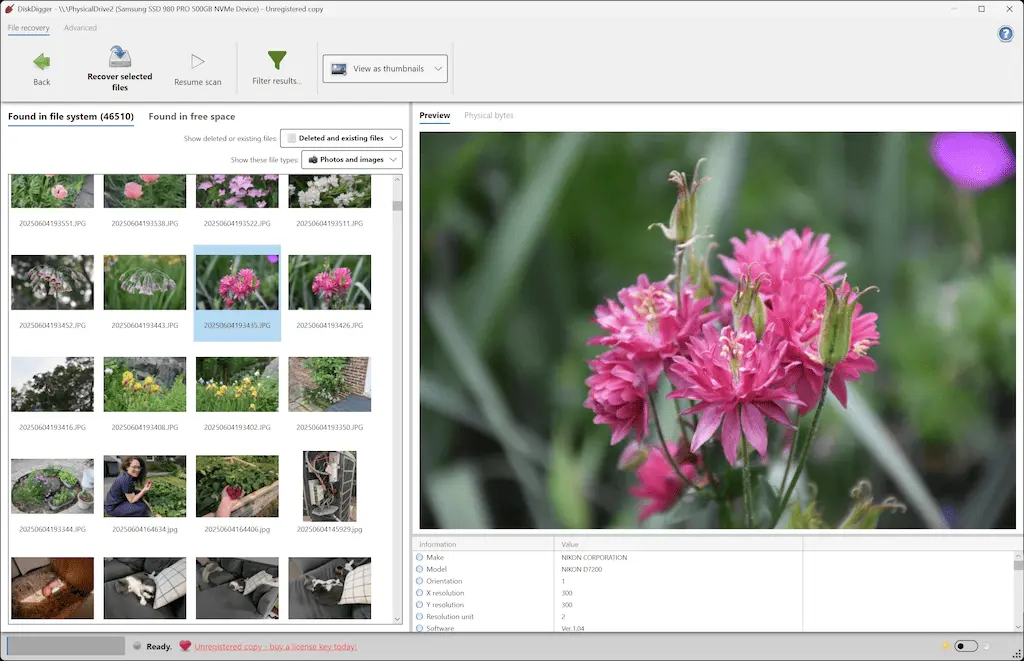Expand the Deleted and existing files dropdown
1024x661 pixels.
[x=341, y=138]
